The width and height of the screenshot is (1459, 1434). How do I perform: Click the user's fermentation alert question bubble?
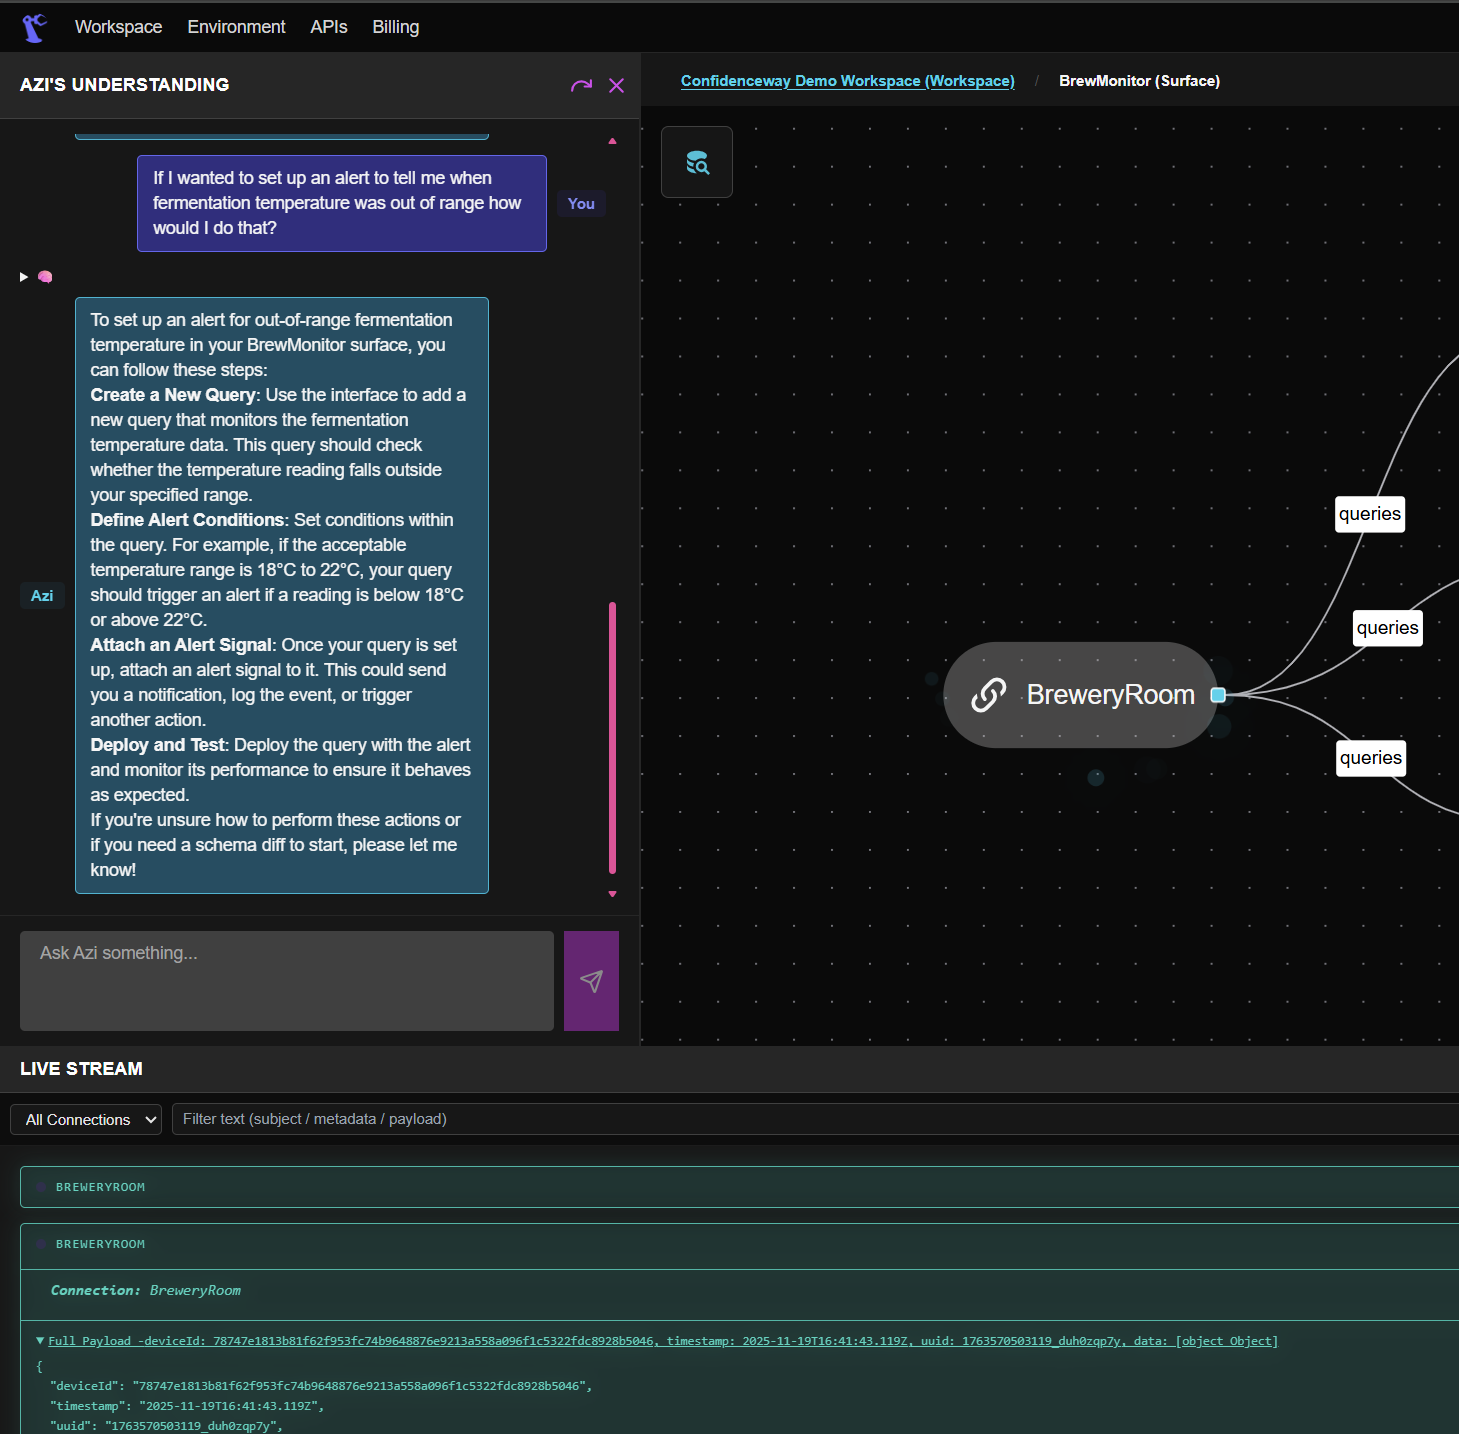click(x=342, y=203)
